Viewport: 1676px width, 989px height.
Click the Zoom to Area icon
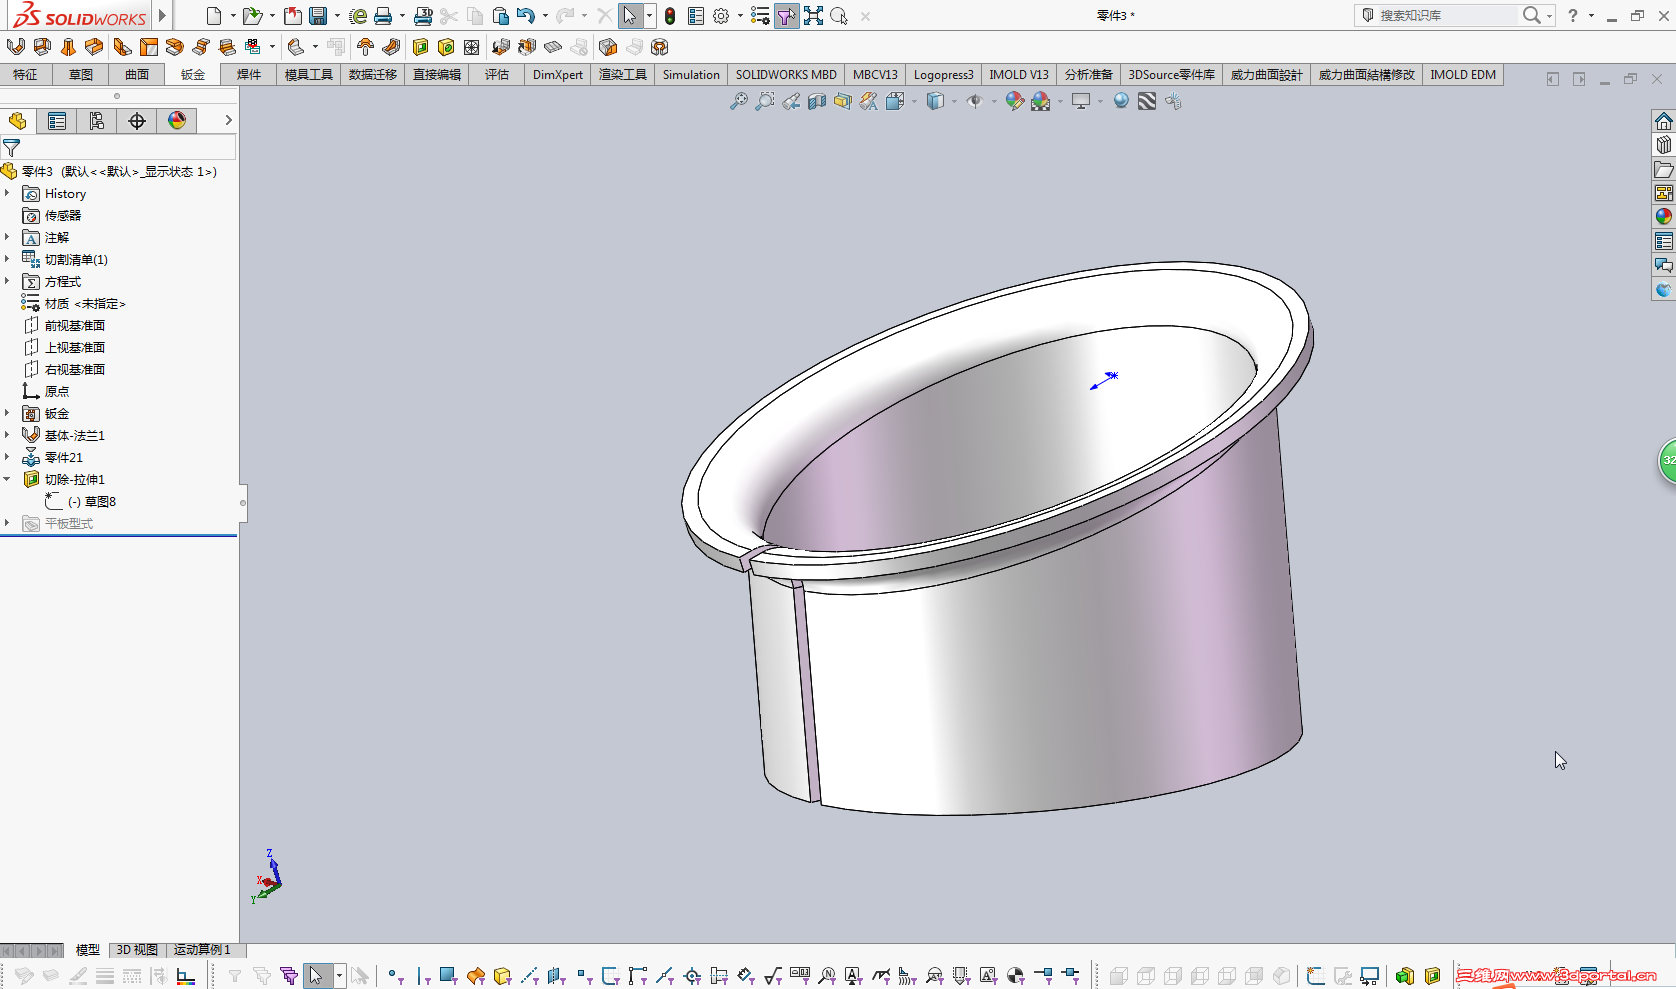point(765,101)
